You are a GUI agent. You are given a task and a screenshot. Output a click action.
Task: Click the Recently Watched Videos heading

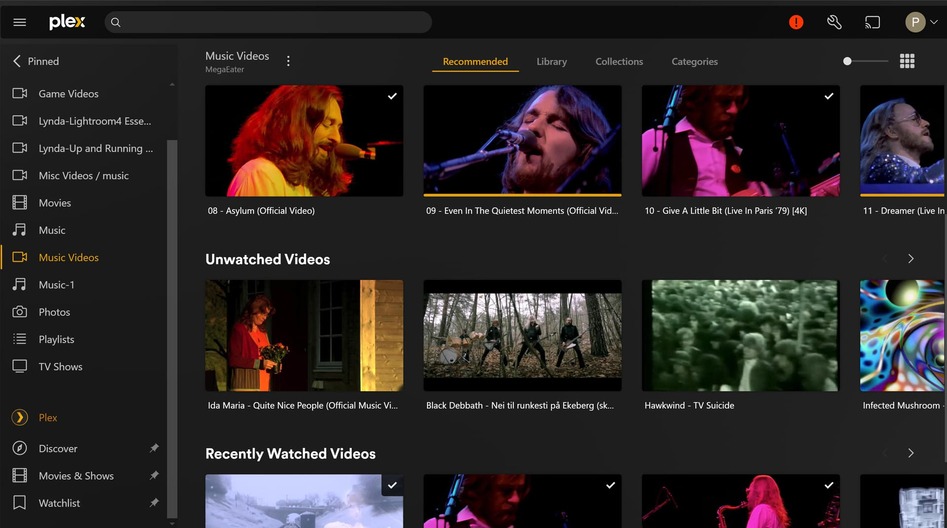click(291, 454)
